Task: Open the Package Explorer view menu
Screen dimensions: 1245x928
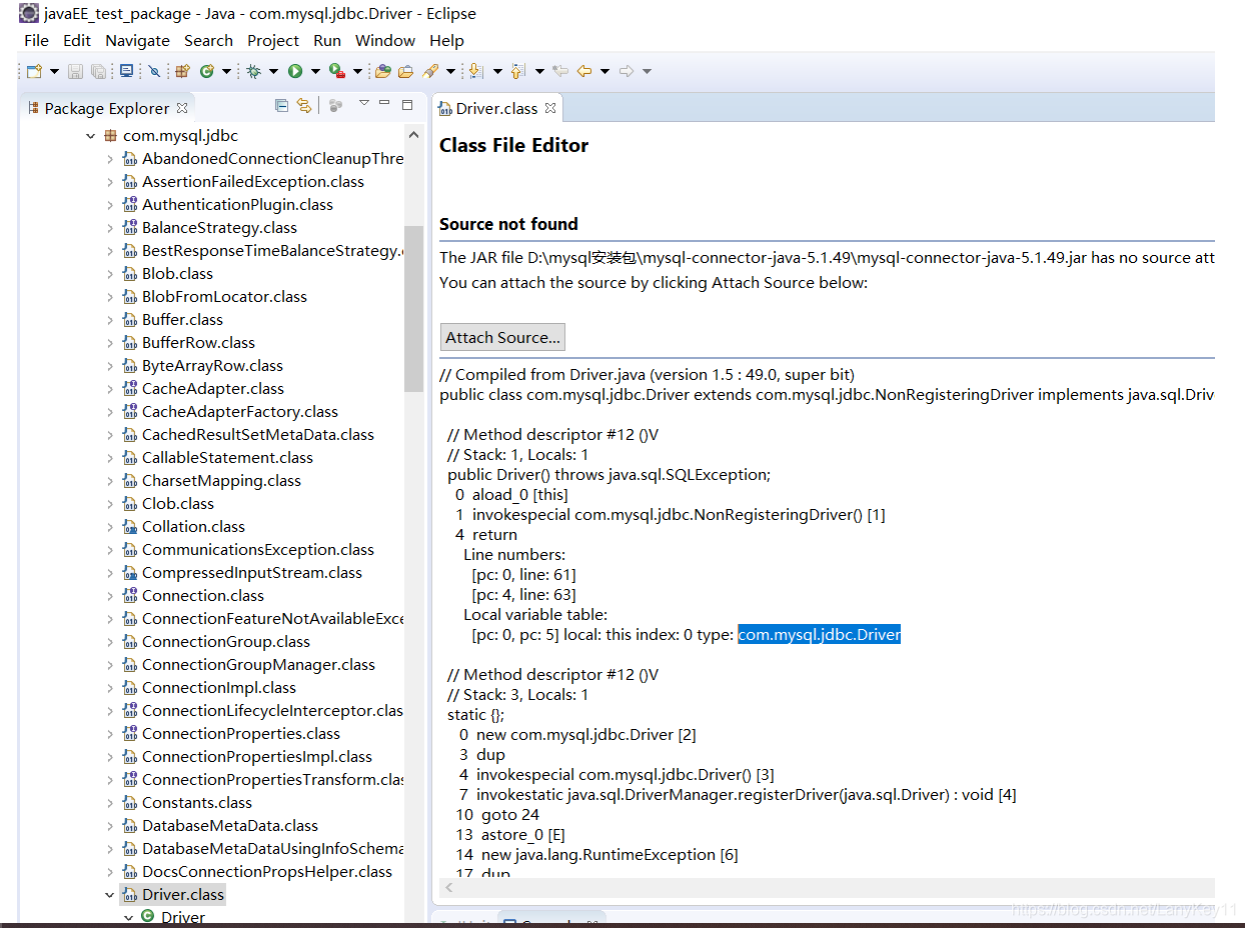Action: 364,103
